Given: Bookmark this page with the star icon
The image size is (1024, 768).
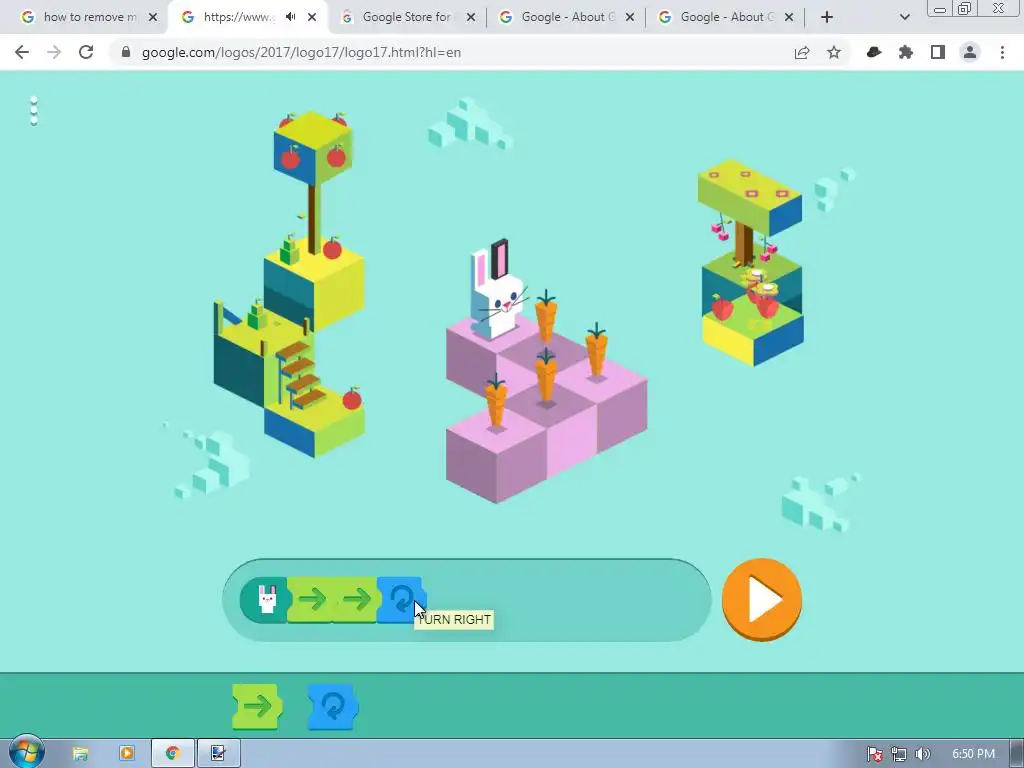Looking at the screenshot, I should [834, 52].
